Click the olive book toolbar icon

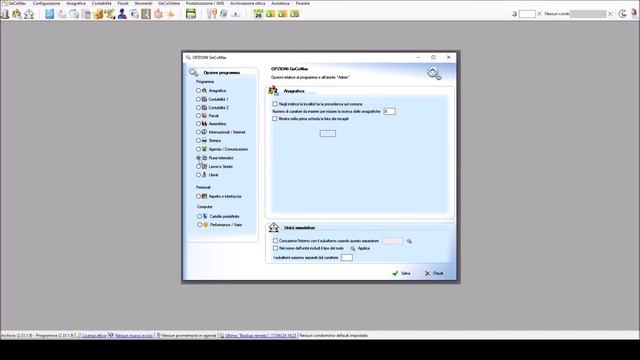(x=146, y=14)
